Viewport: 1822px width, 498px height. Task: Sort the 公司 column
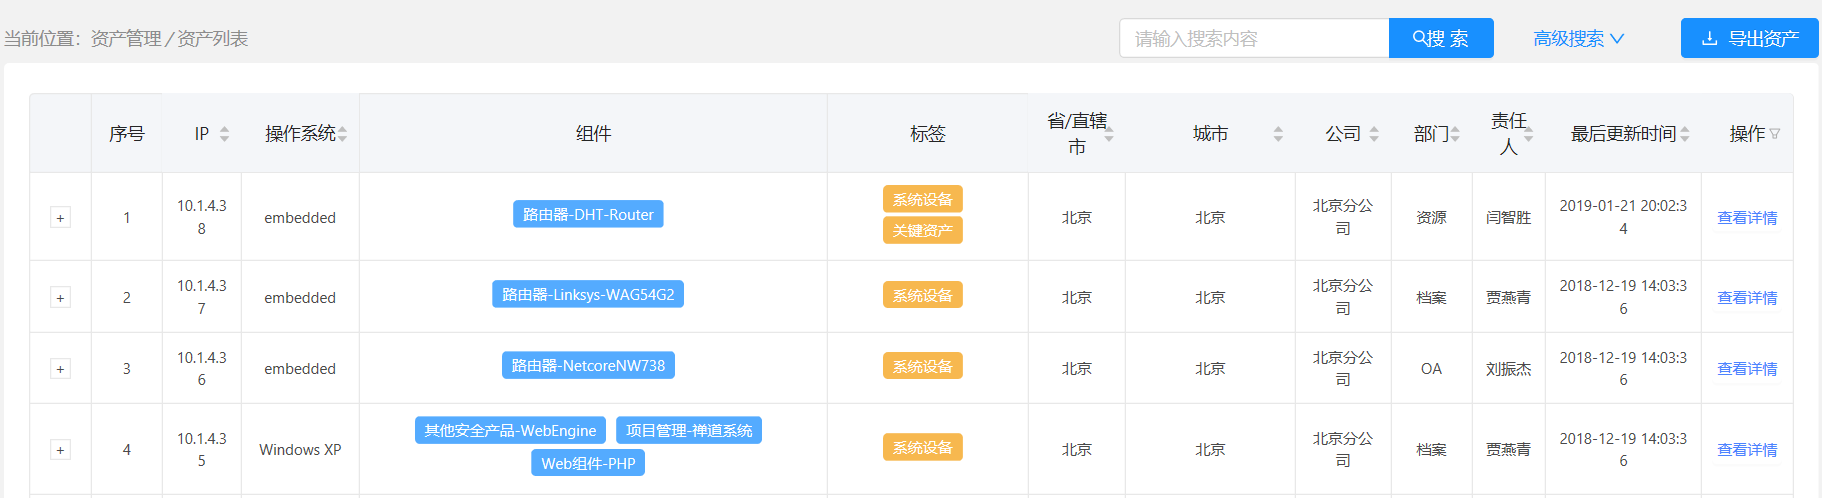[1374, 134]
